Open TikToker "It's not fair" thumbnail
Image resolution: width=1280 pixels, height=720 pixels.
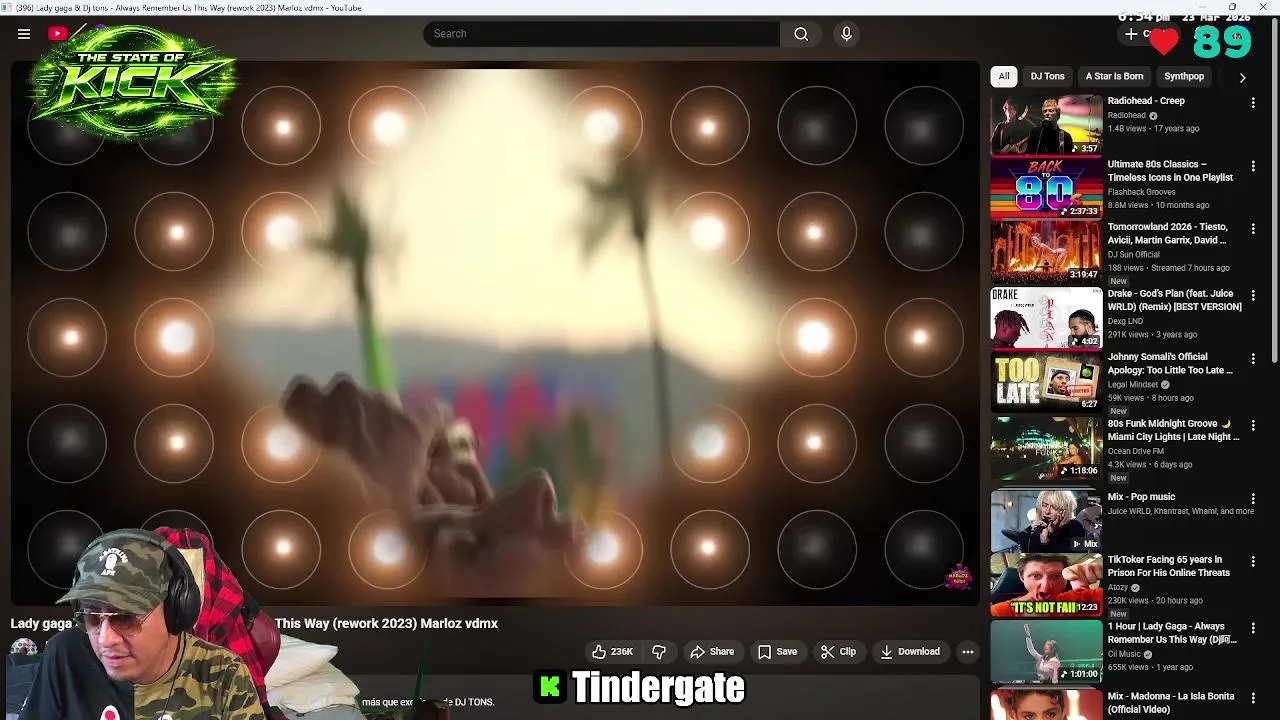click(1046, 584)
